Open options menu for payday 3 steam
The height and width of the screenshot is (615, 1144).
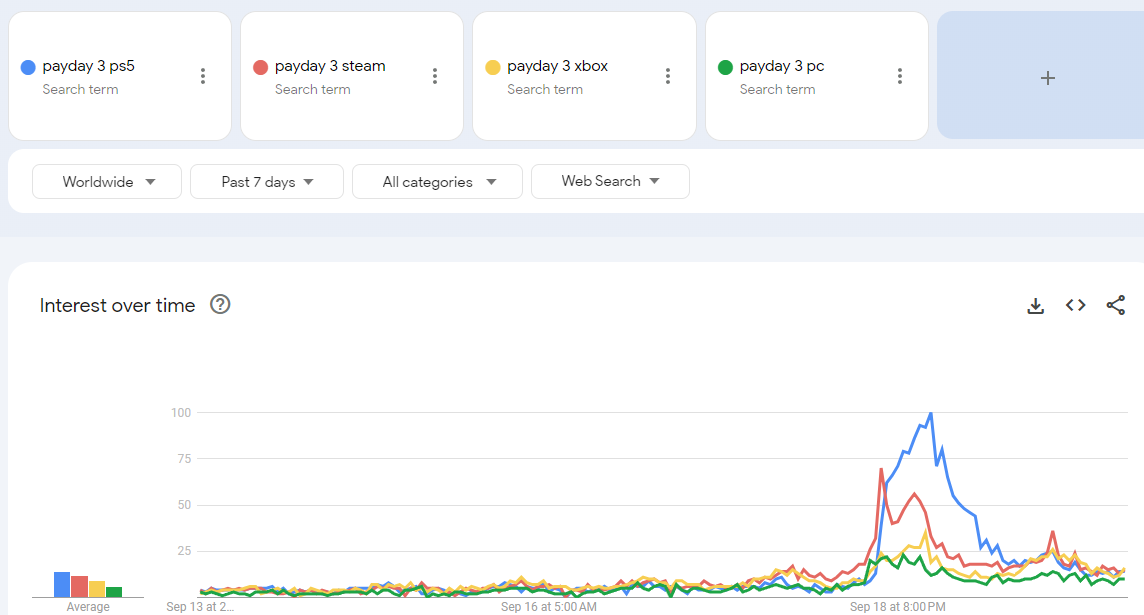pyautogui.click(x=435, y=76)
